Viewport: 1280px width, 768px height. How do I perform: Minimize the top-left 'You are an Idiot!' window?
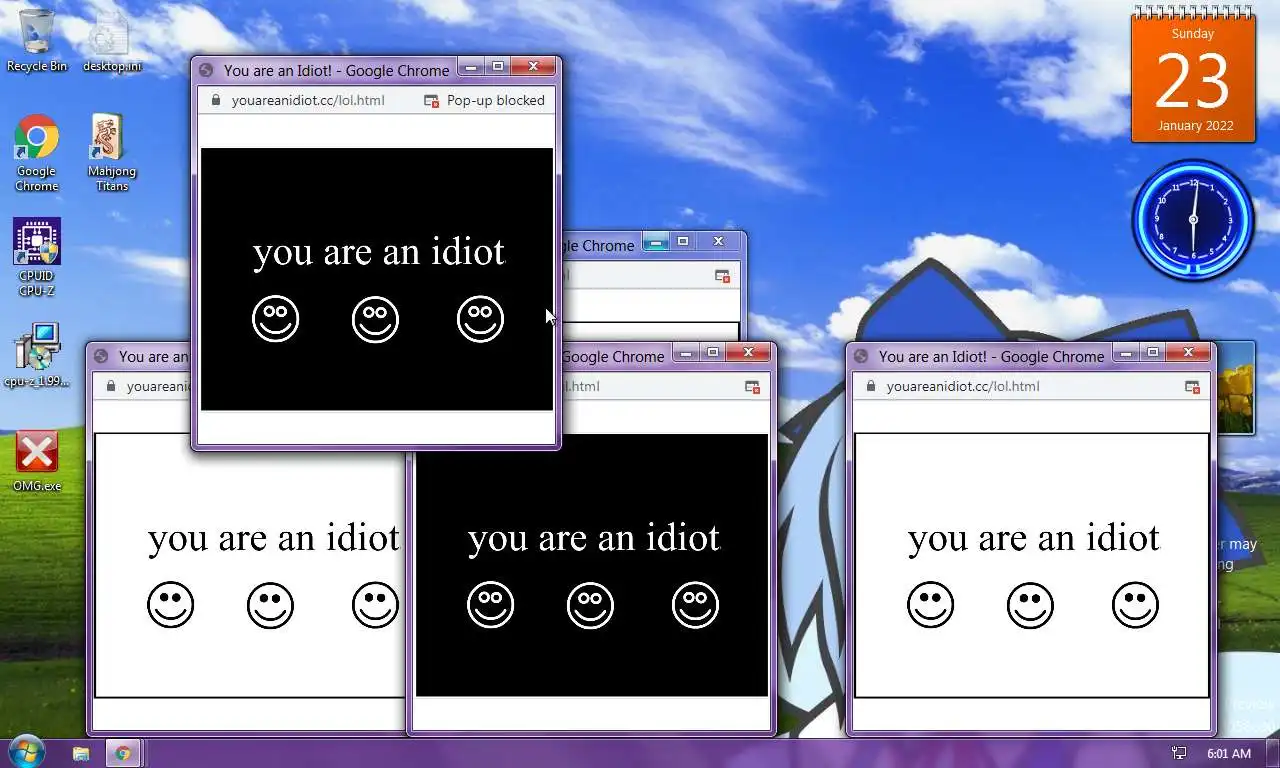[x=471, y=66]
